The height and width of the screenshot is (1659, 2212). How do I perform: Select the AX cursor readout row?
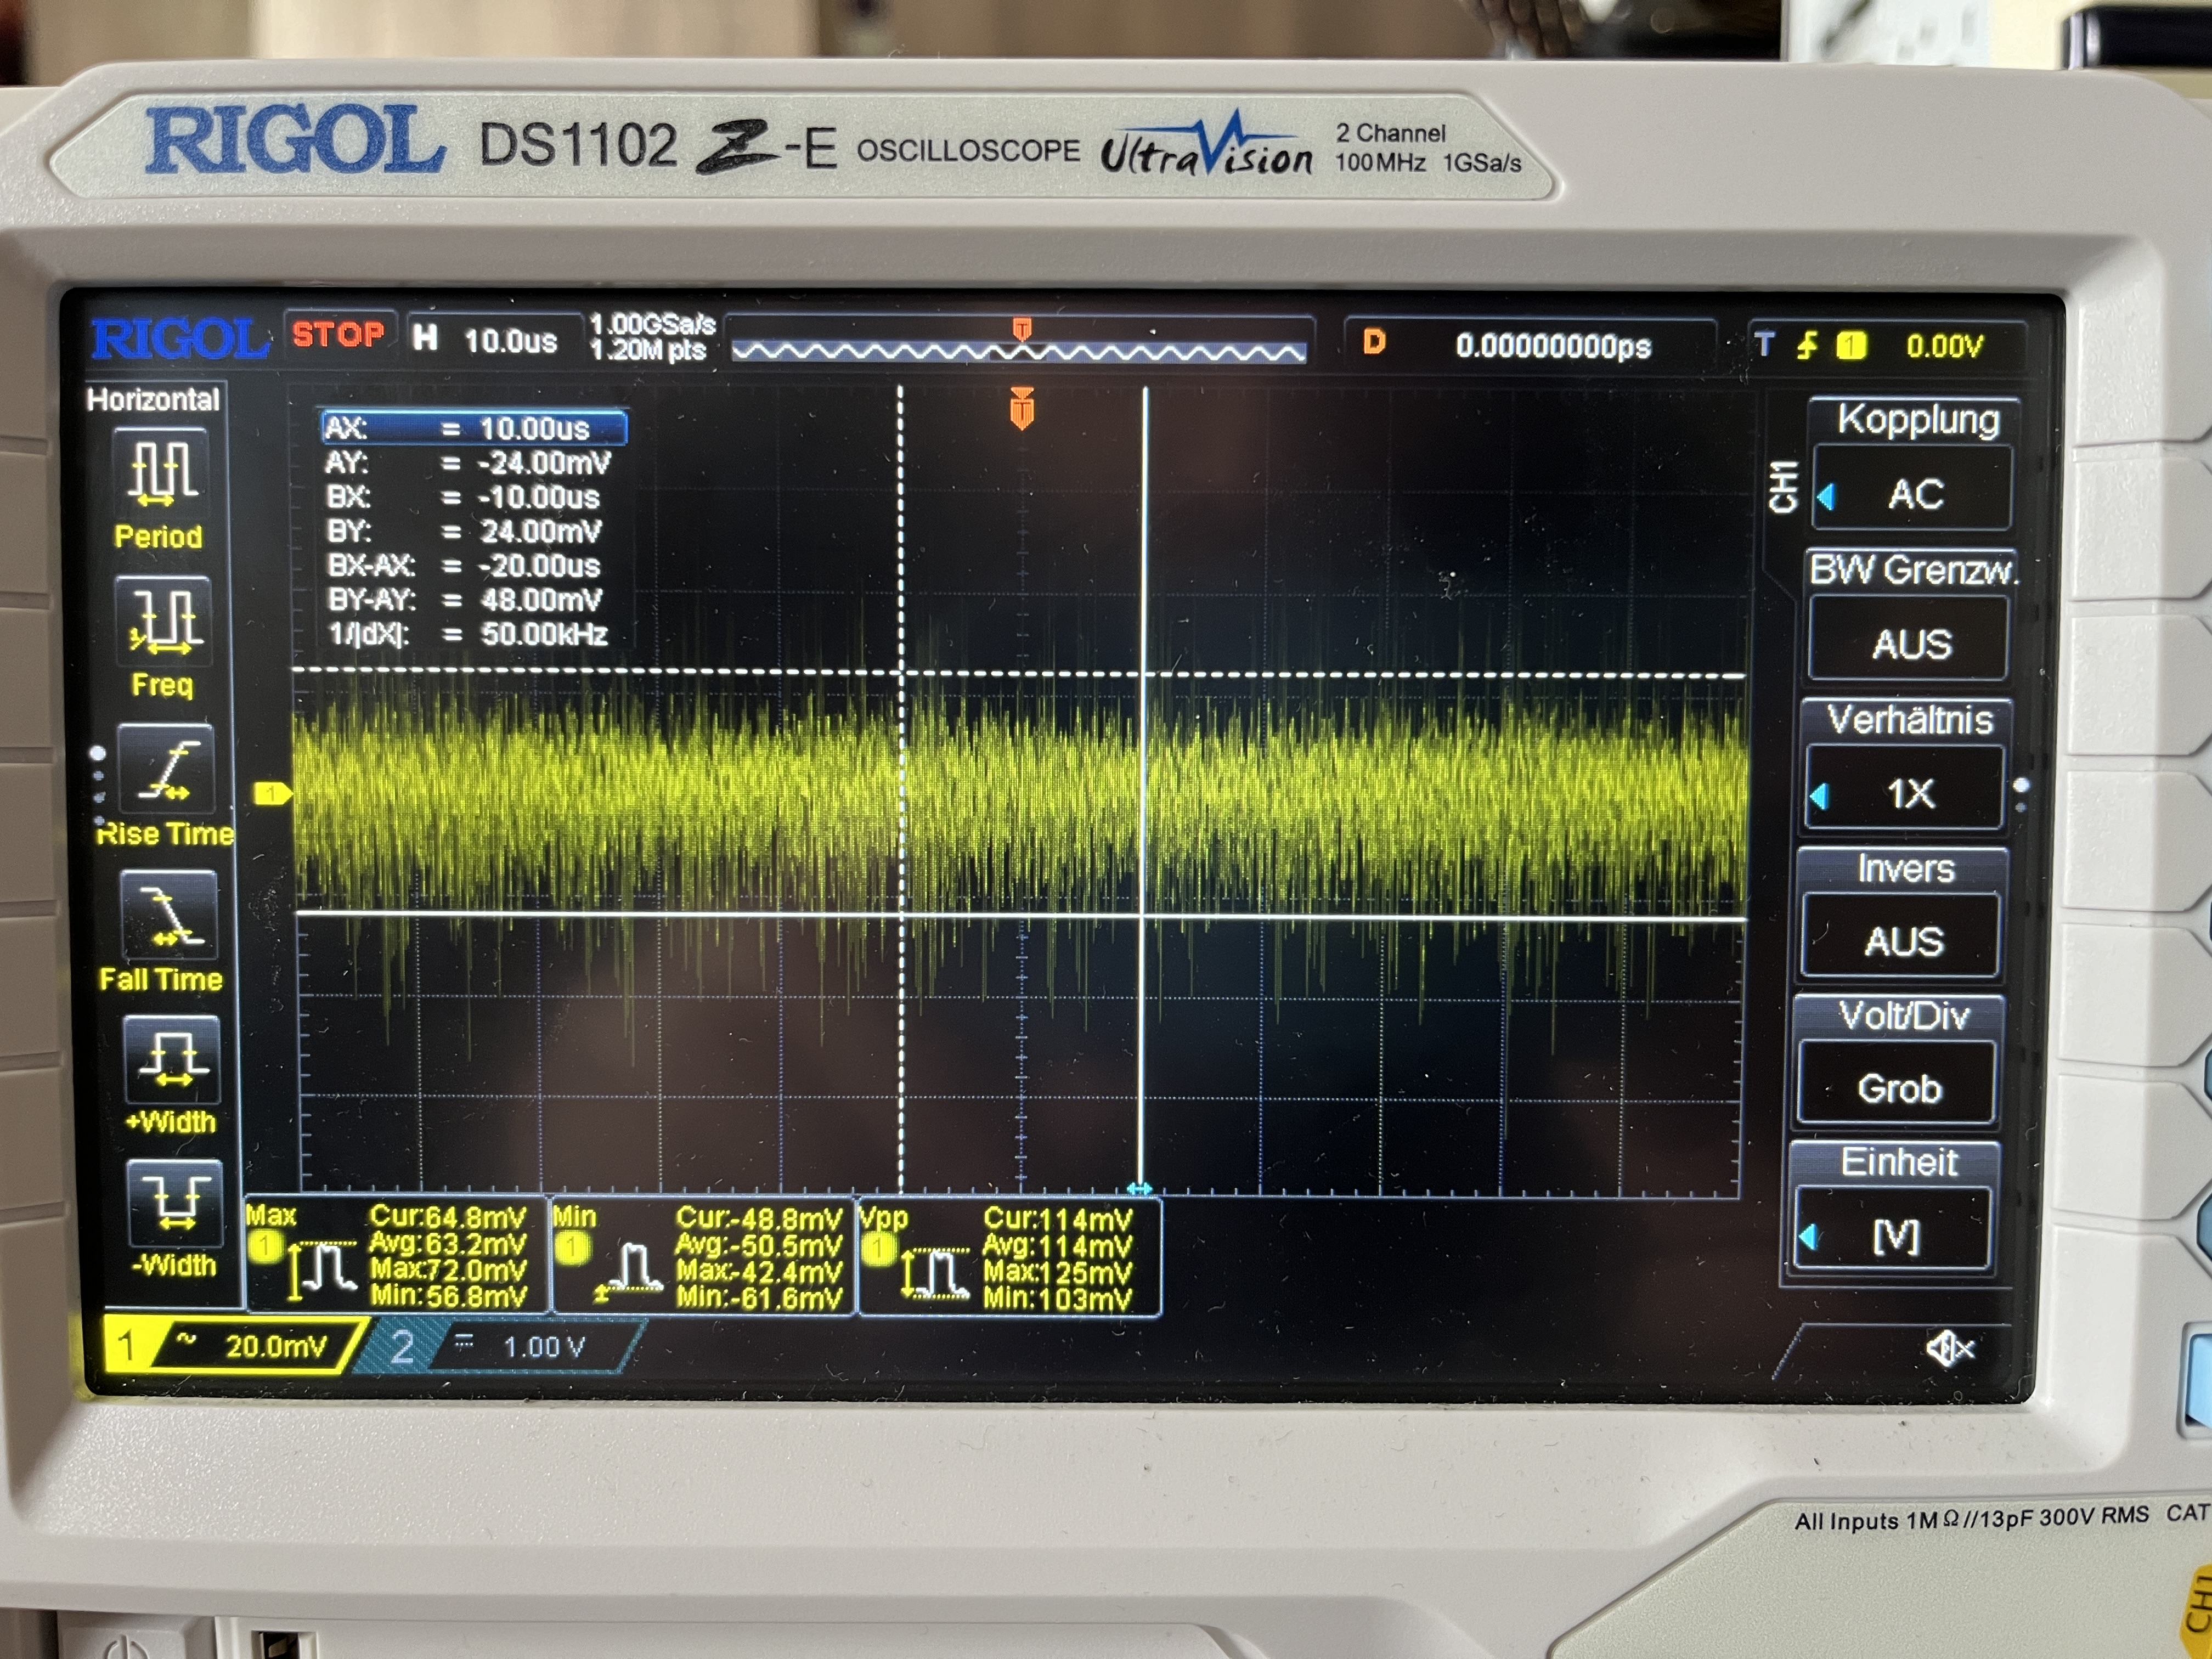474,428
